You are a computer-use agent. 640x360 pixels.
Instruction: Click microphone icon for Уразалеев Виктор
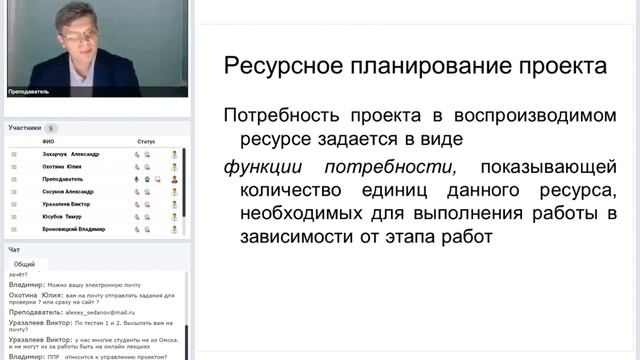[x=137, y=204]
